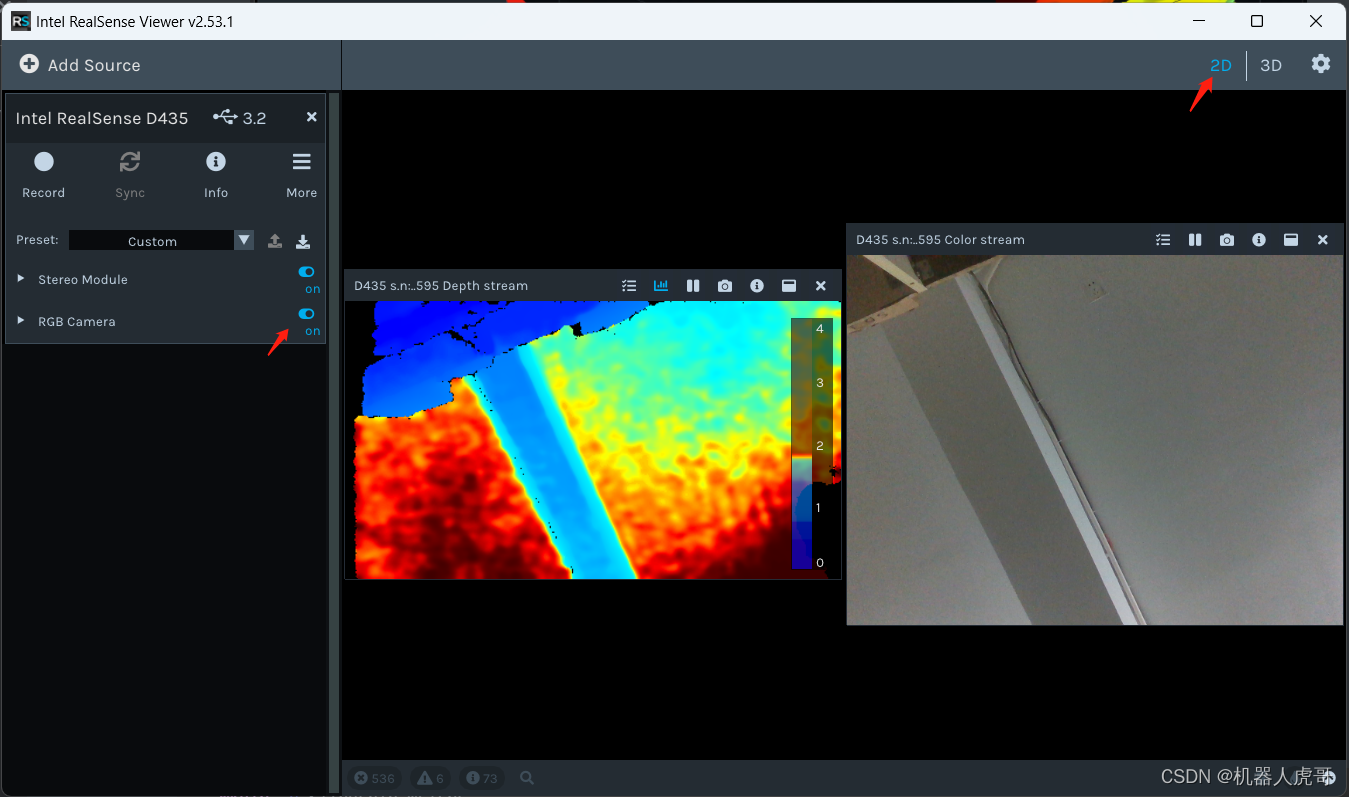The height and width of the screenshot is (797, 1349).
Task: Open Depth stream list options icon
Action: [629, 286]
